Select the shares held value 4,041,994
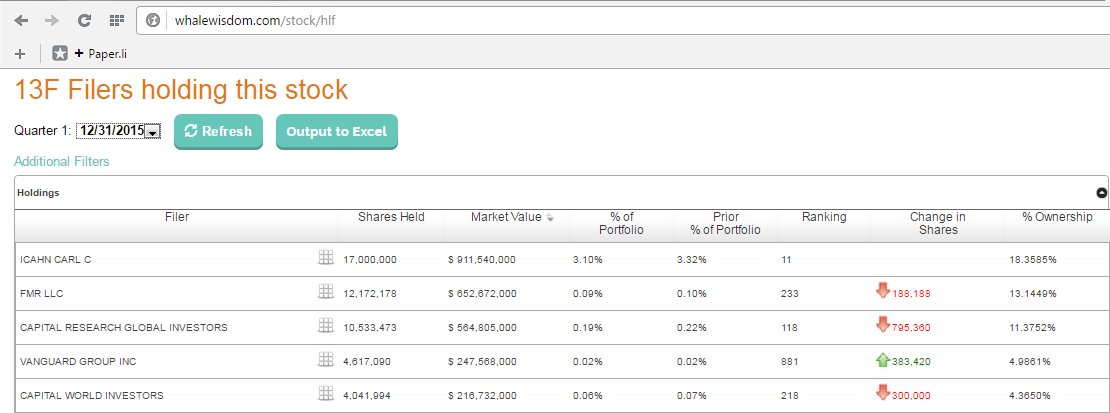Viewport: 1110px width, 413px height. coord(367,395)
